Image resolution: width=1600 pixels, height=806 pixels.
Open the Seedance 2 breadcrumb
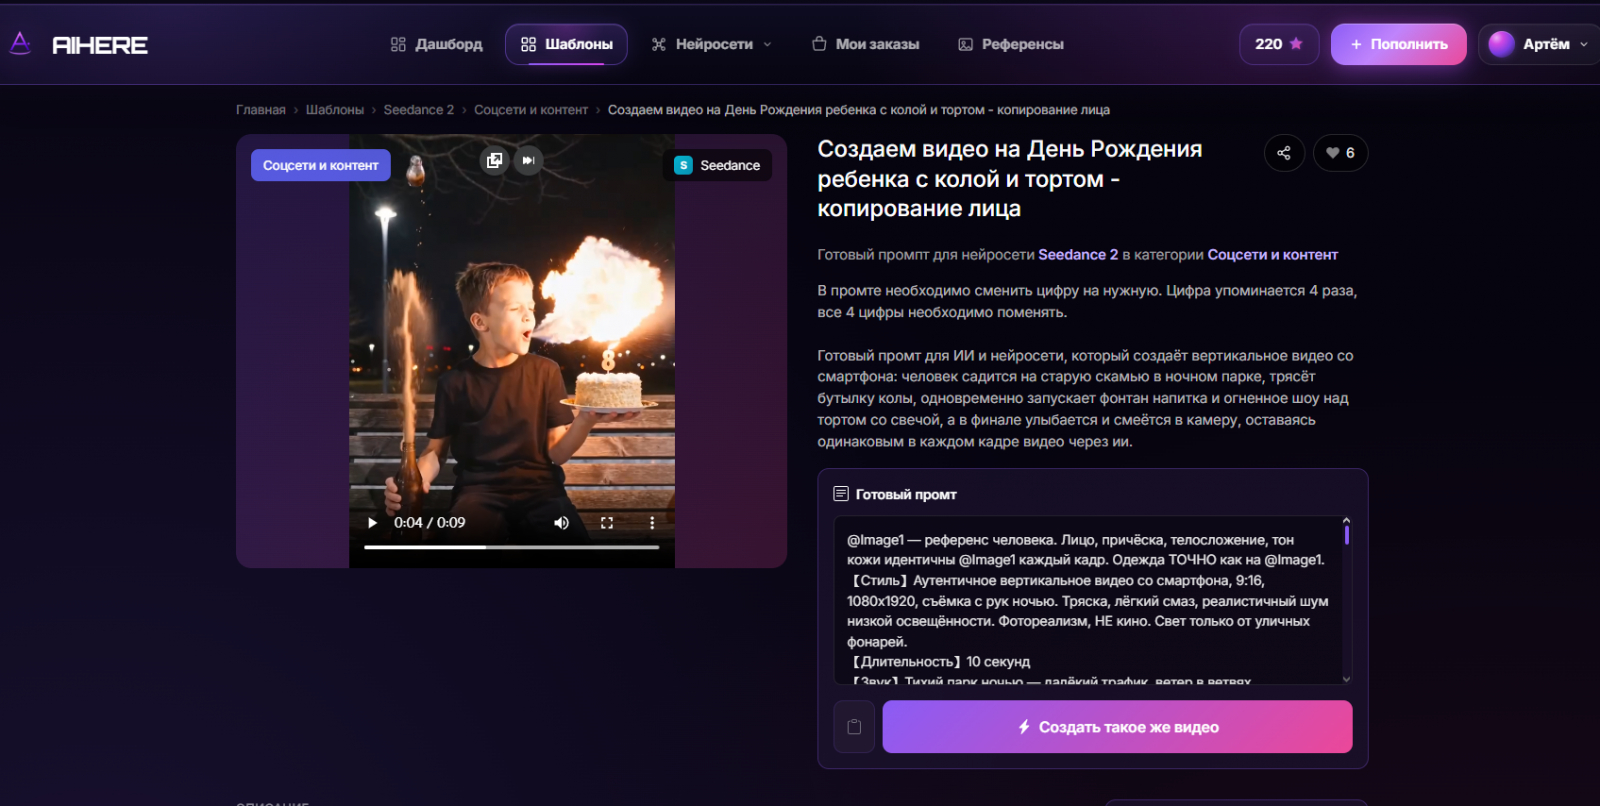point(418,110)
